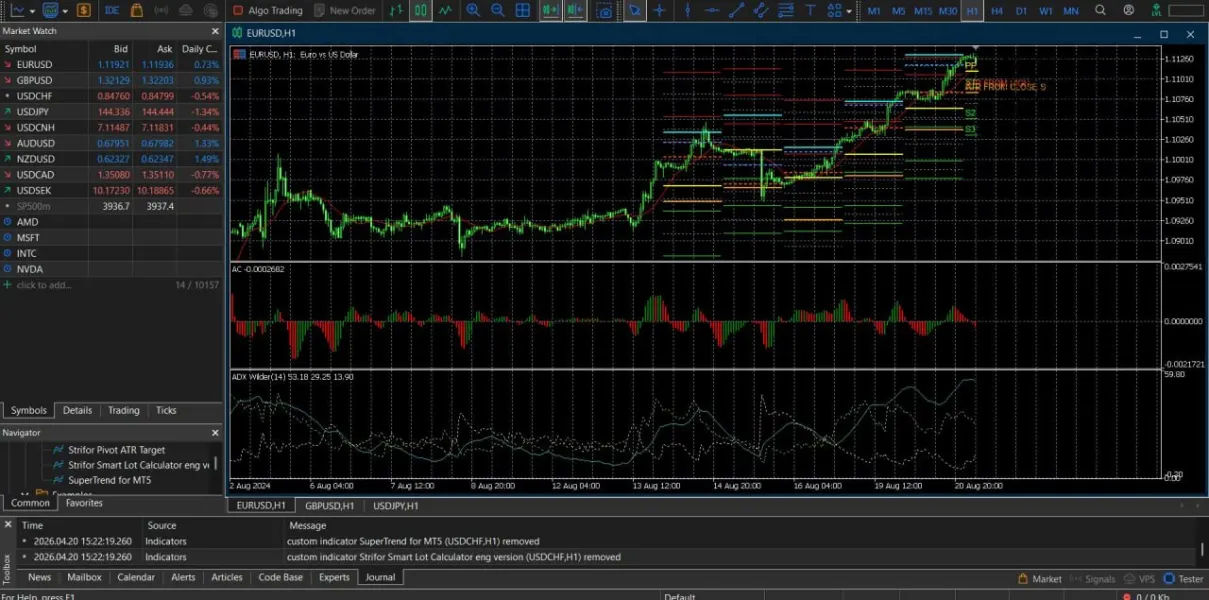This screenshot has width=1209, height=600.
Task: Select the crosshair tool
Action: [659, 10]
